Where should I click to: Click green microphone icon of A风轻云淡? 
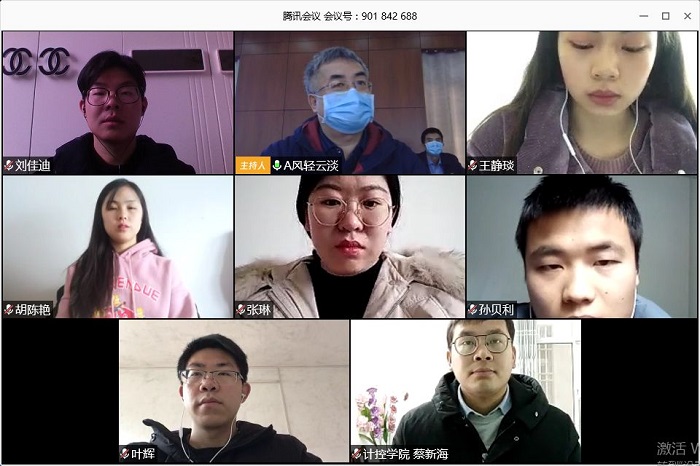(277, 166)
